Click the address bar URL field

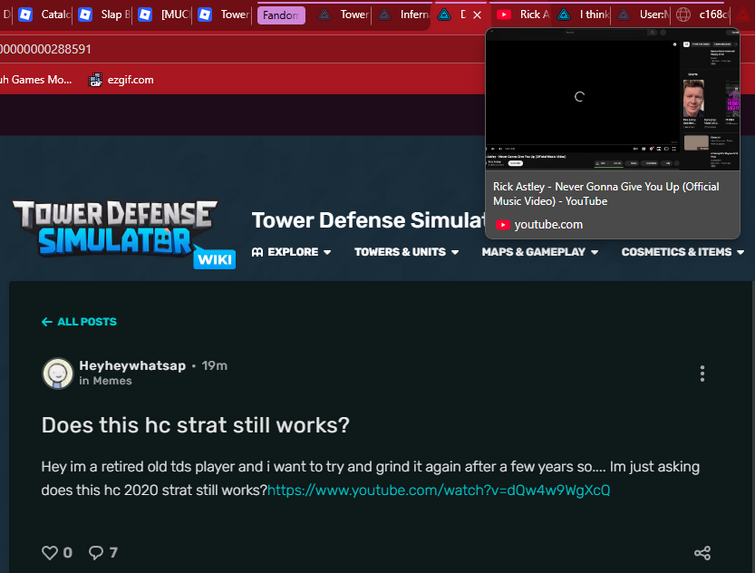[241, 49]
